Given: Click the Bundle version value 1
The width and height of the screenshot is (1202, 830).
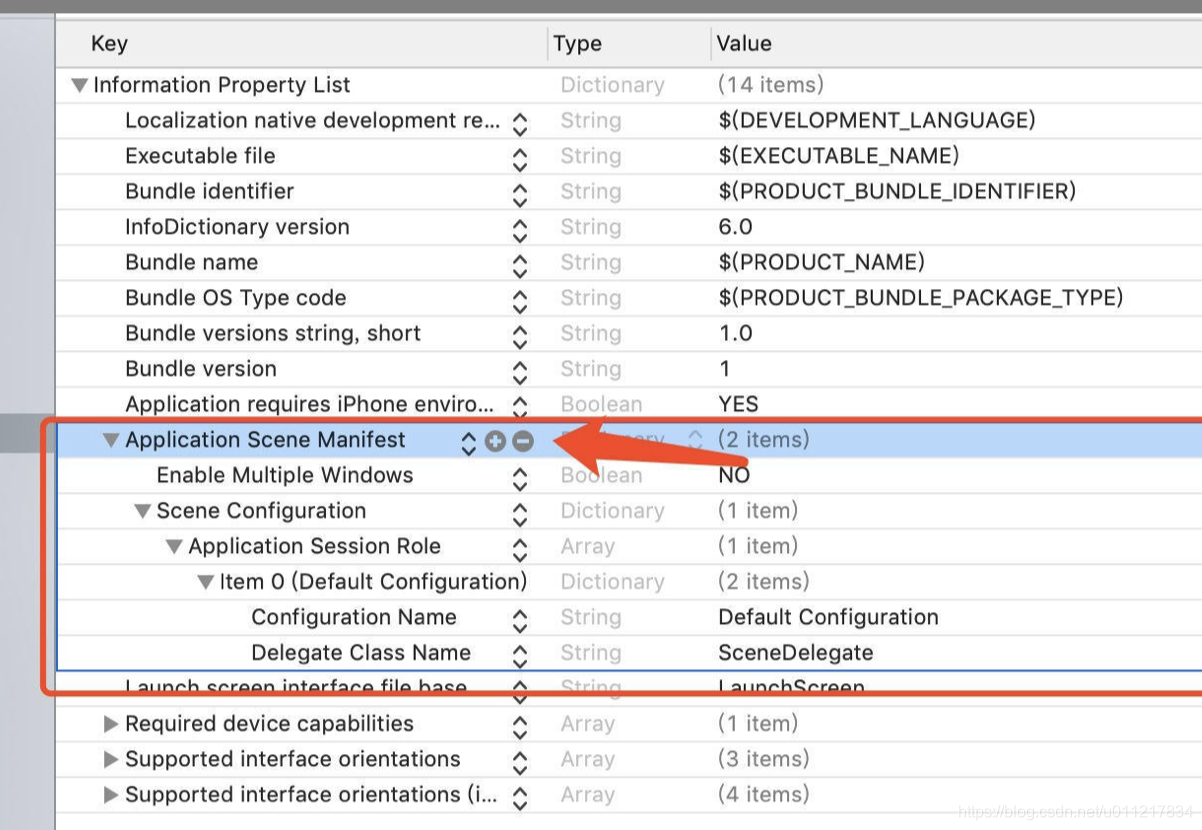Looking at the screenshot, I should point(724,369).
